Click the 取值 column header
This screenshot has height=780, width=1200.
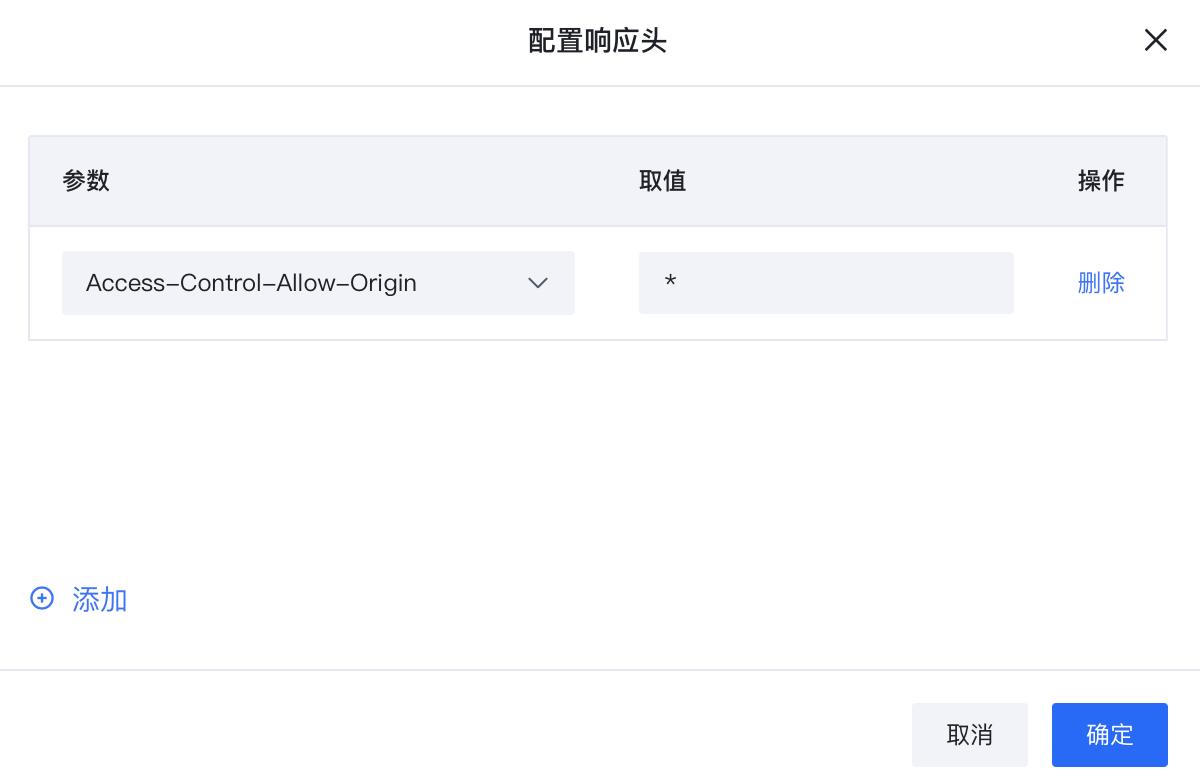(x=662, y=180)
